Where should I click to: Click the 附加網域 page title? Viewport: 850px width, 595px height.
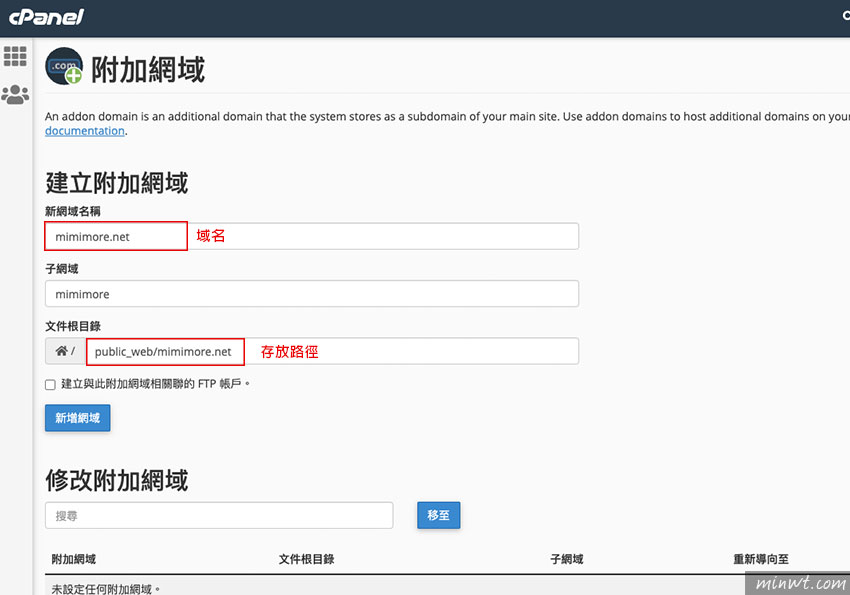pos(148,70)
